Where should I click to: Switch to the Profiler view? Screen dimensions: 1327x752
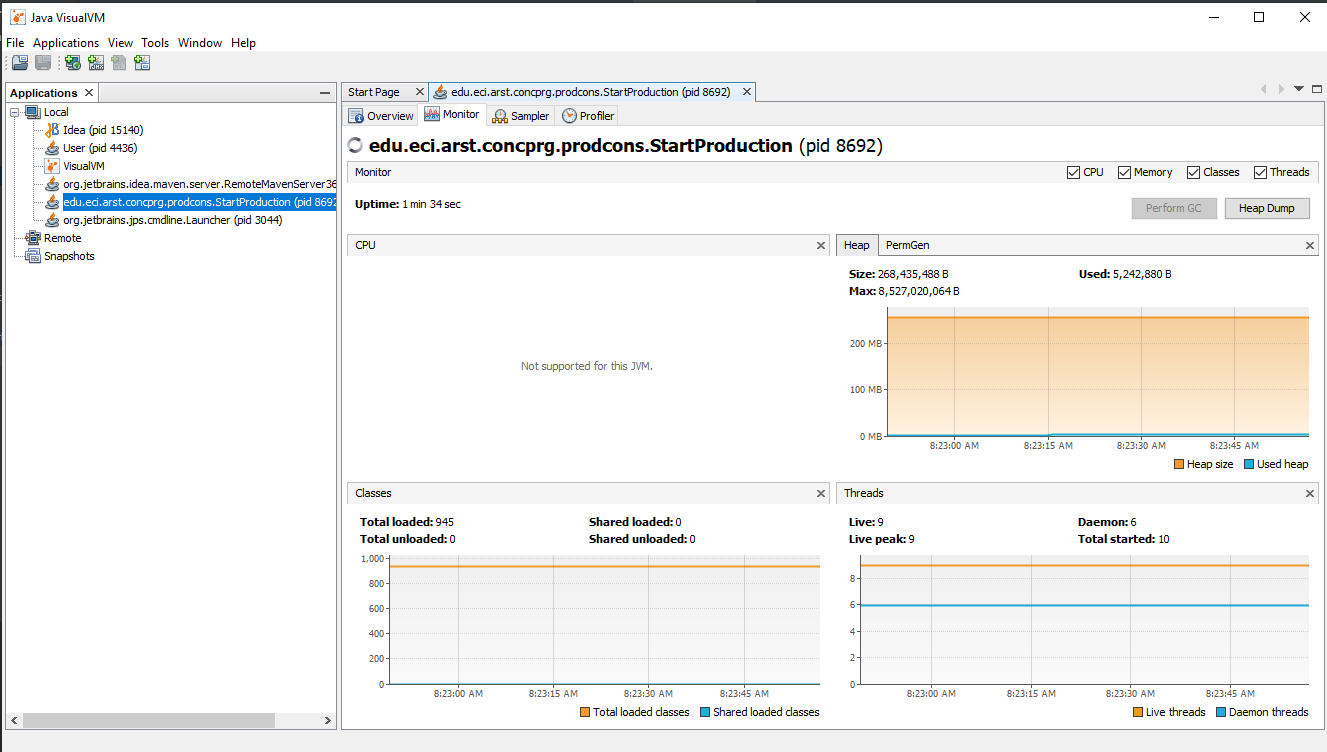click(x=588, y=115)
